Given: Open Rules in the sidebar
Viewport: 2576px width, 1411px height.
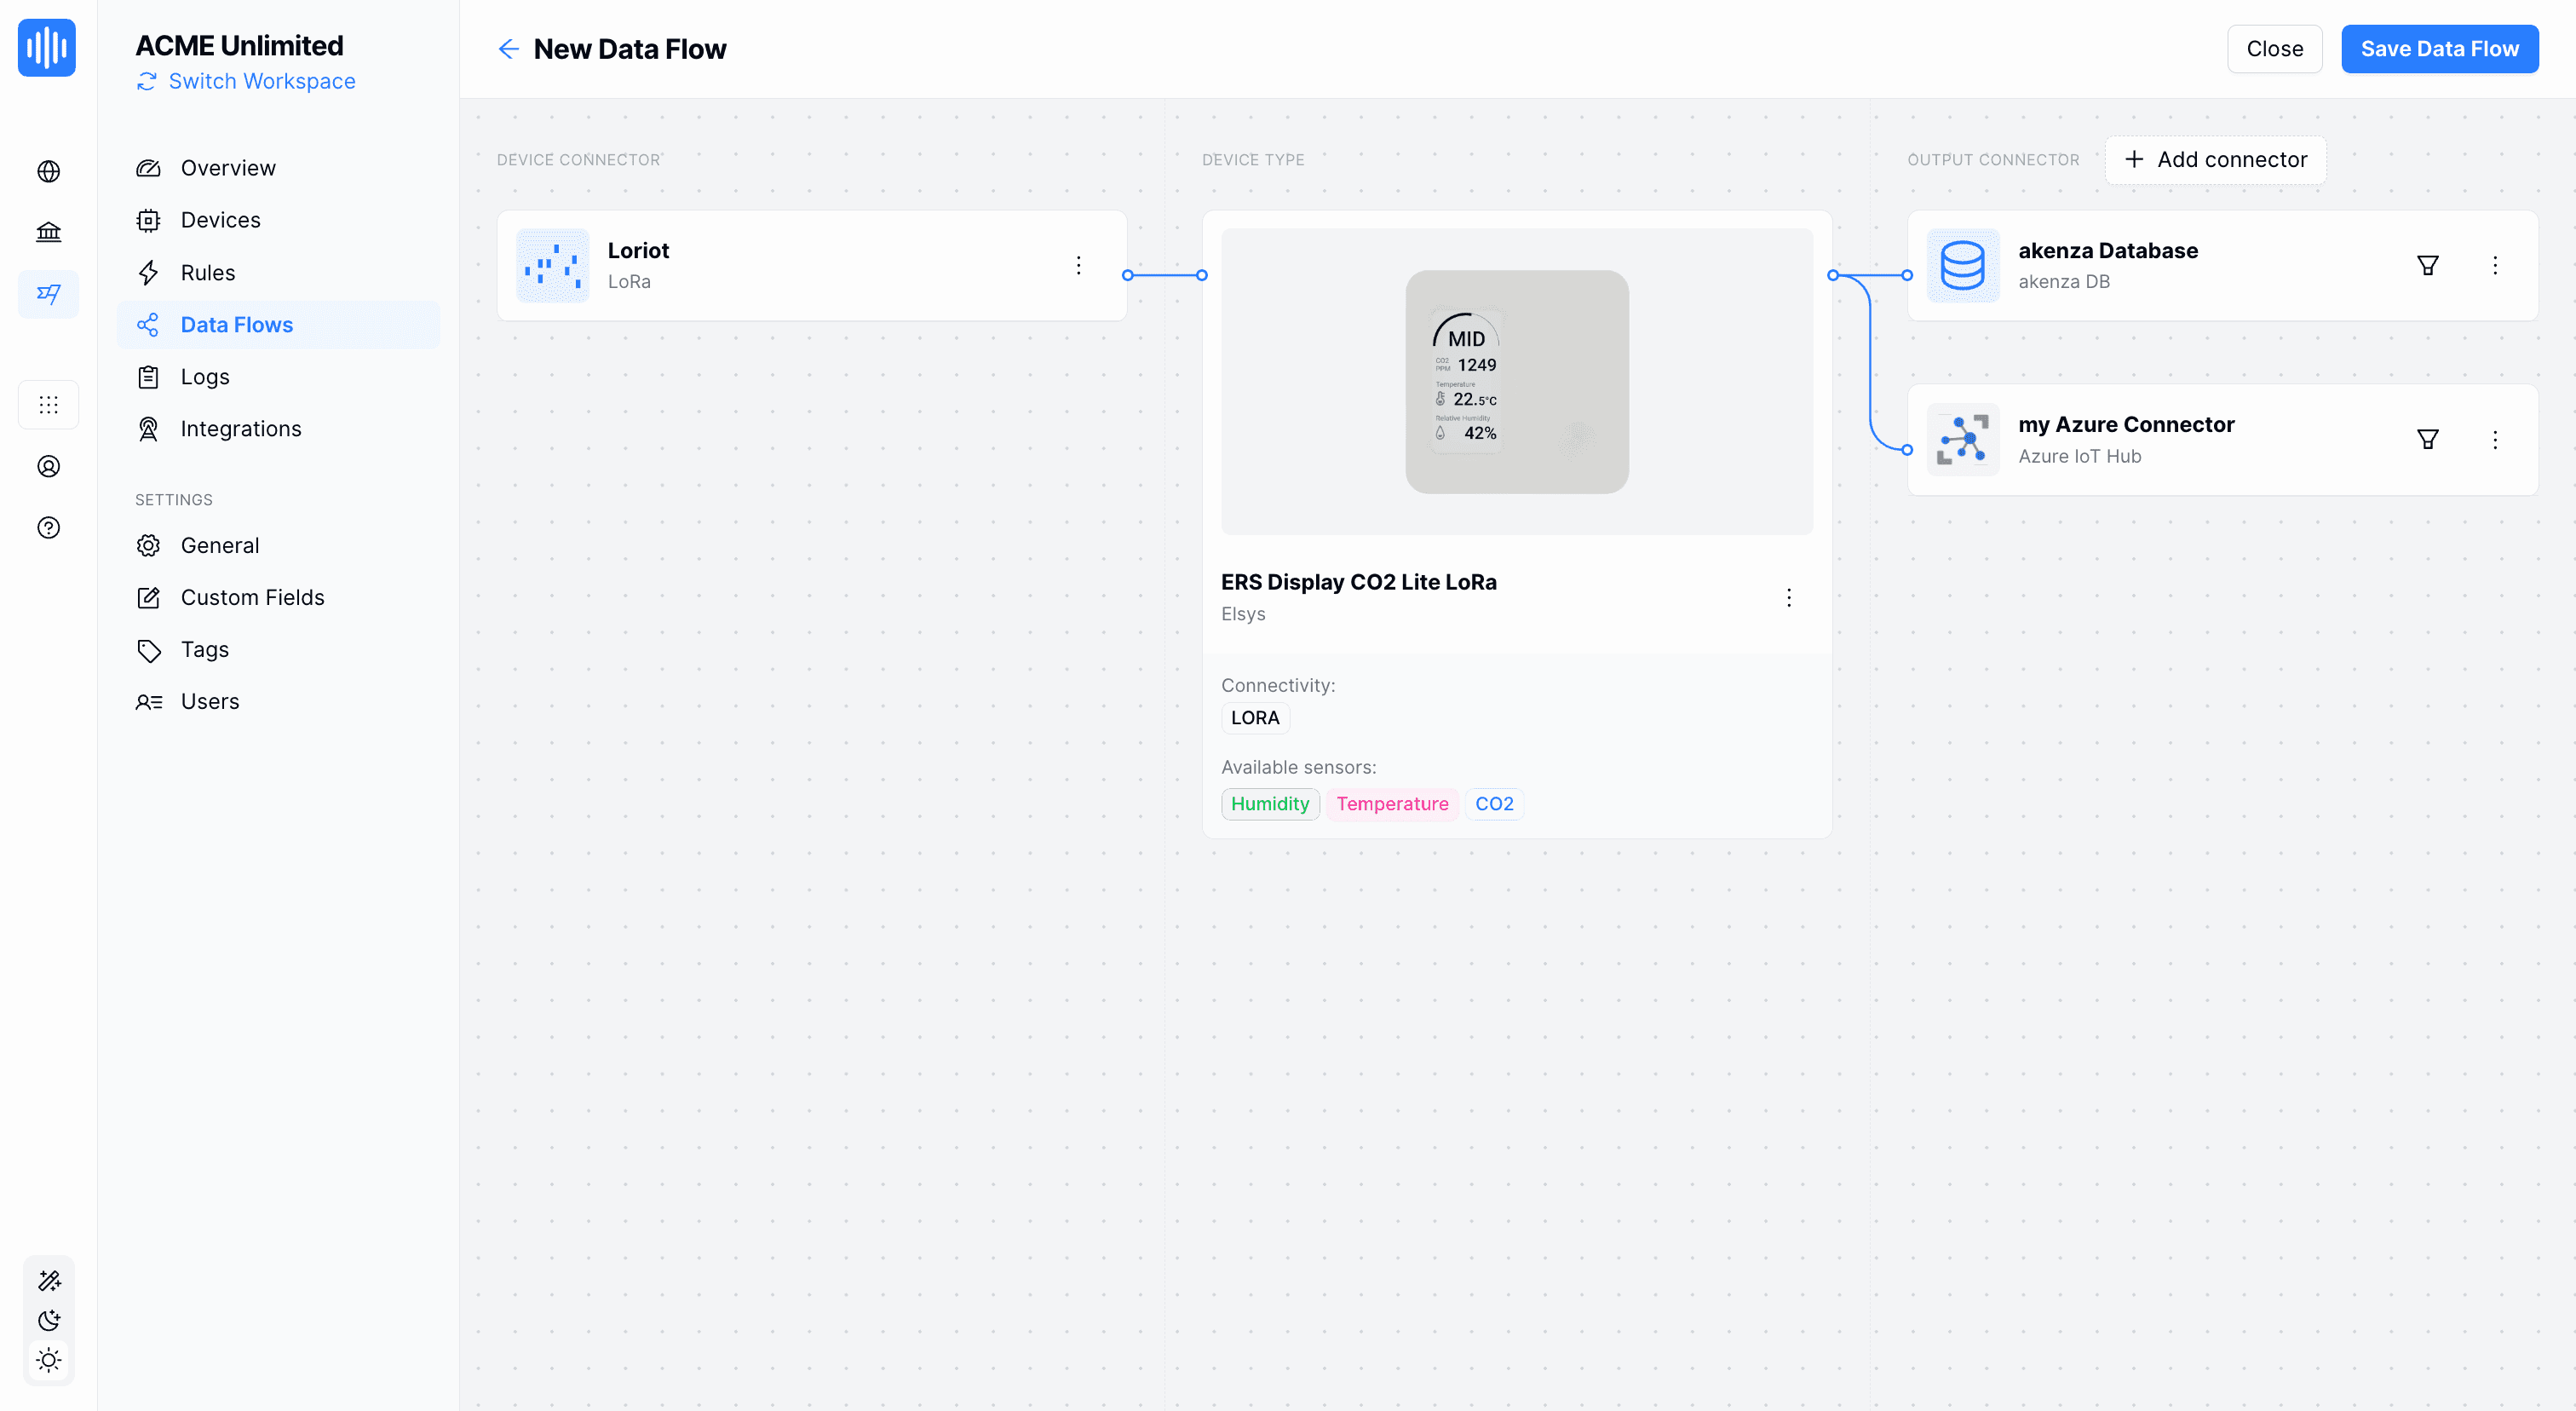Looking at the screenshot, I should [x=278, y=273].
